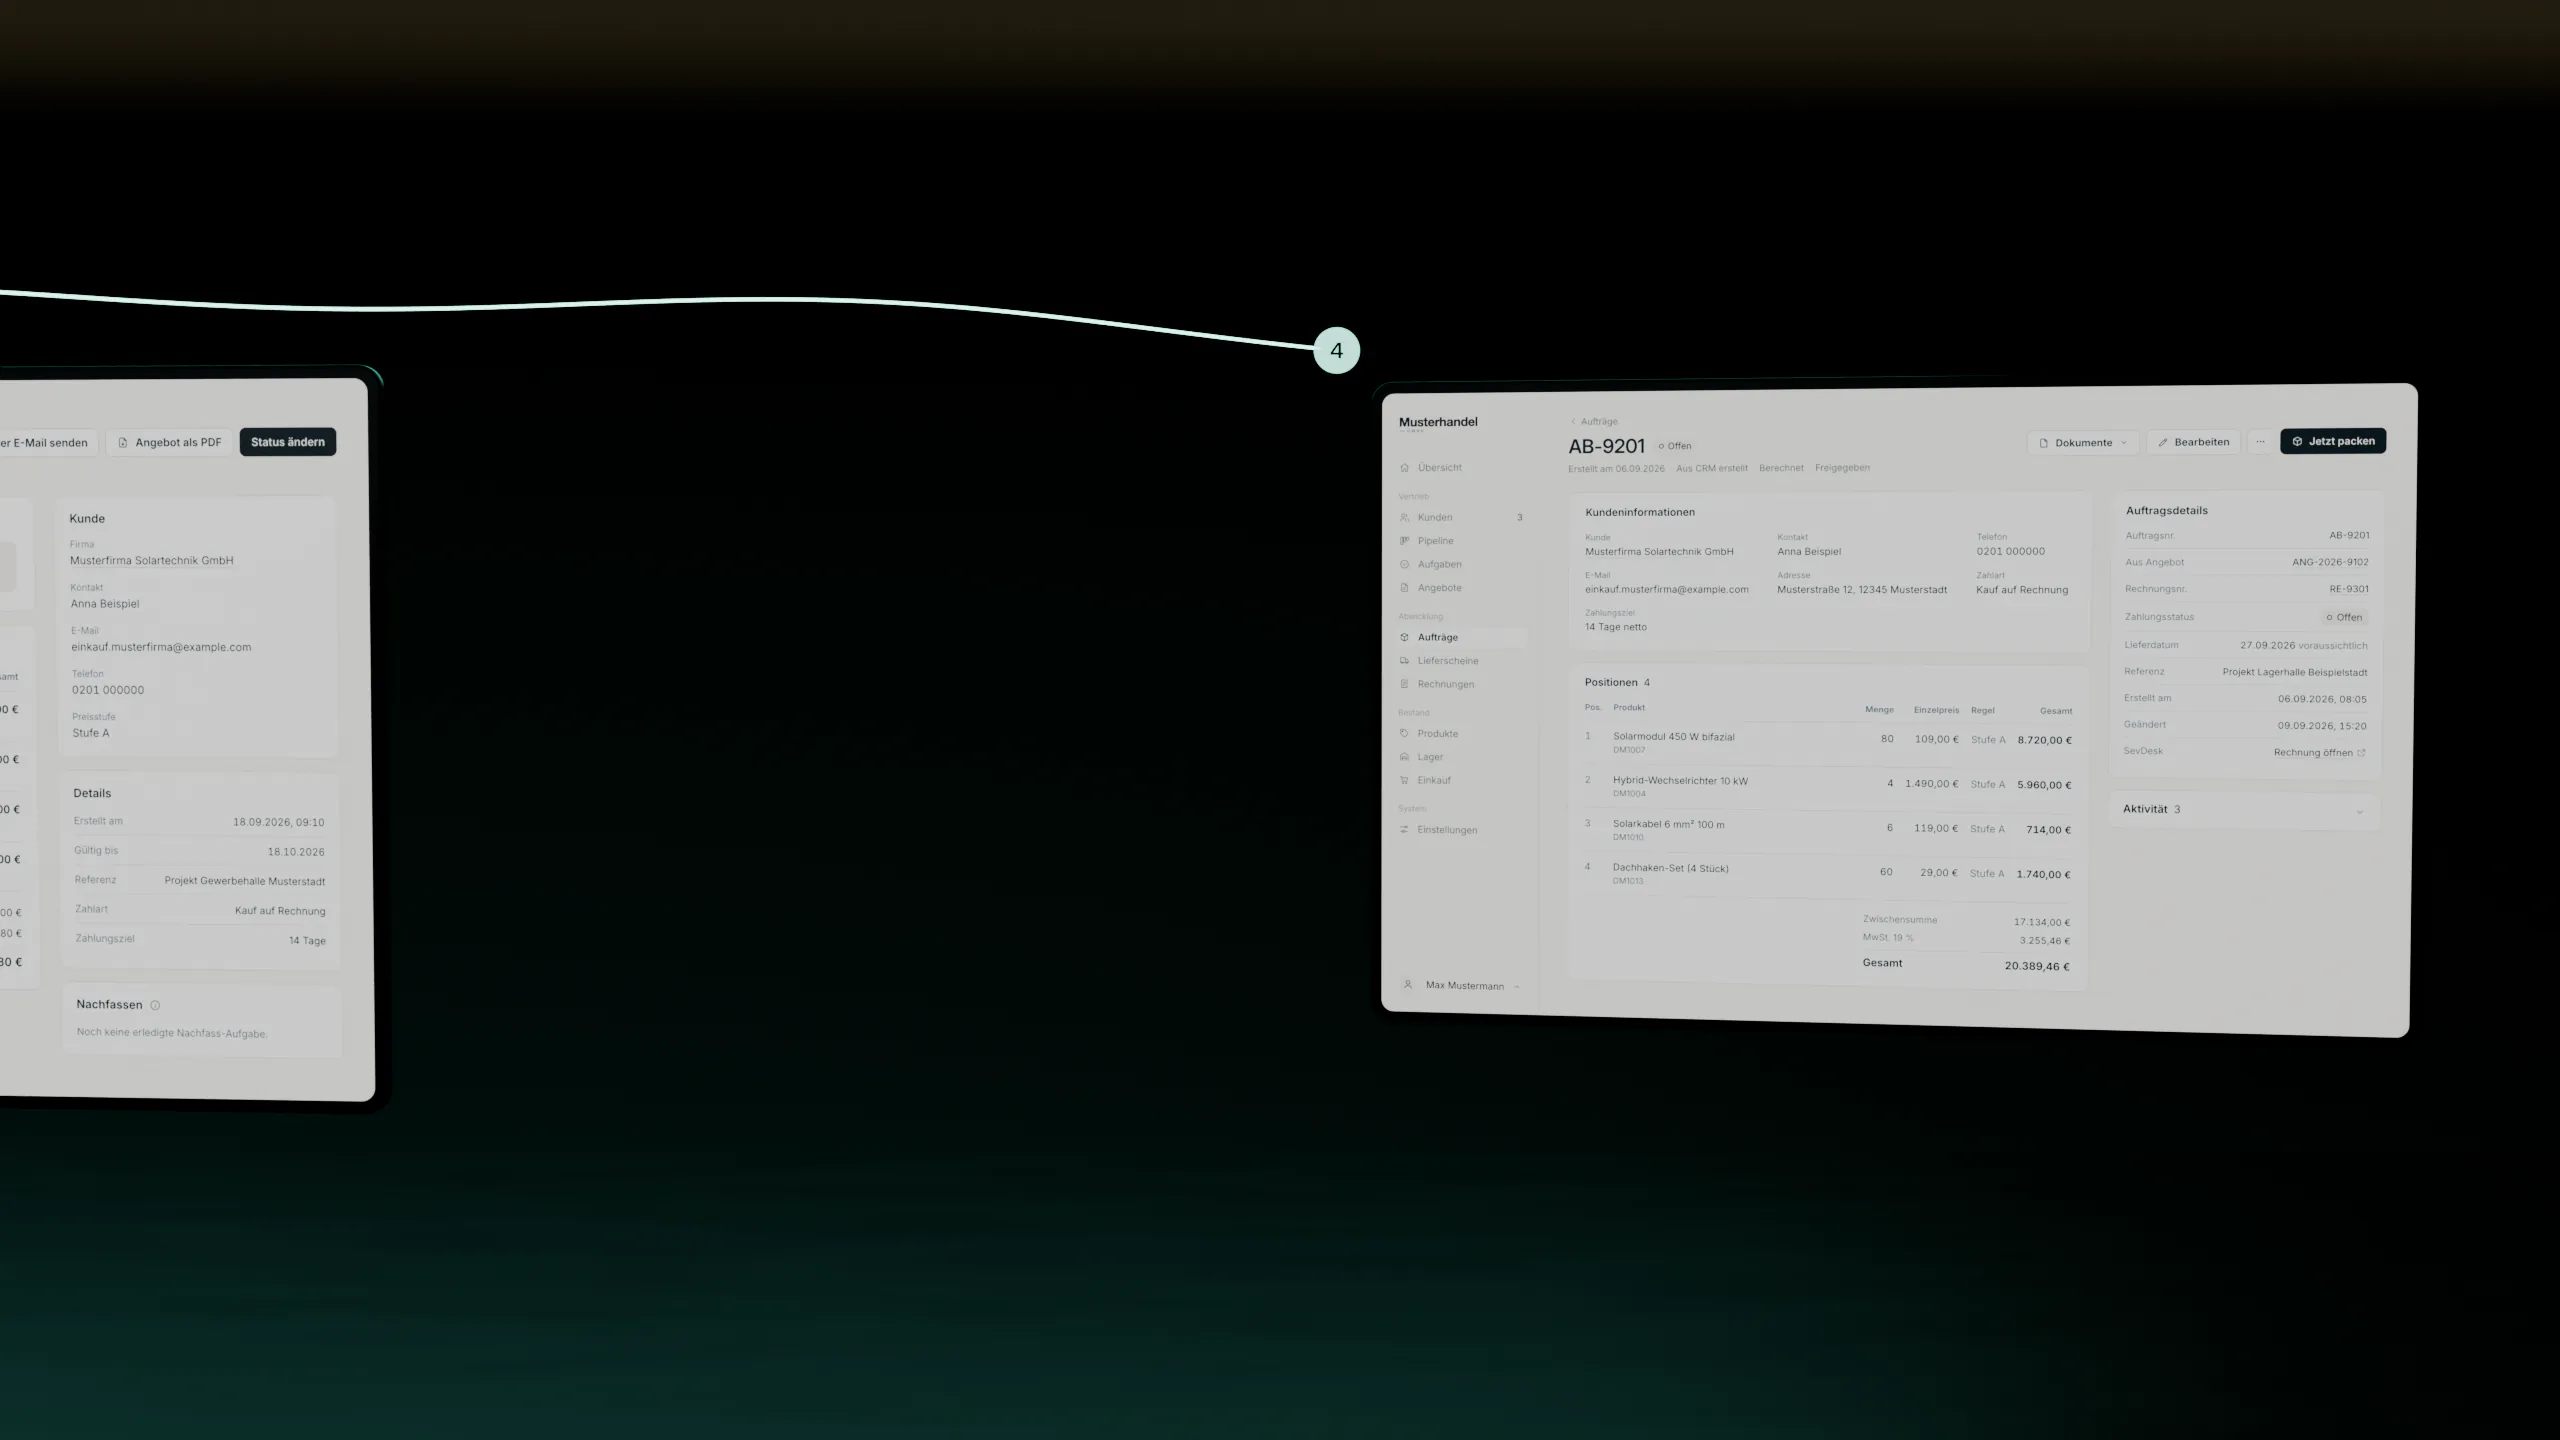This screenshot has width=2560, height=1440.
Task: Select the Hybrid-Wechselrichter 10 kW row
Action: pos(1828,786)
